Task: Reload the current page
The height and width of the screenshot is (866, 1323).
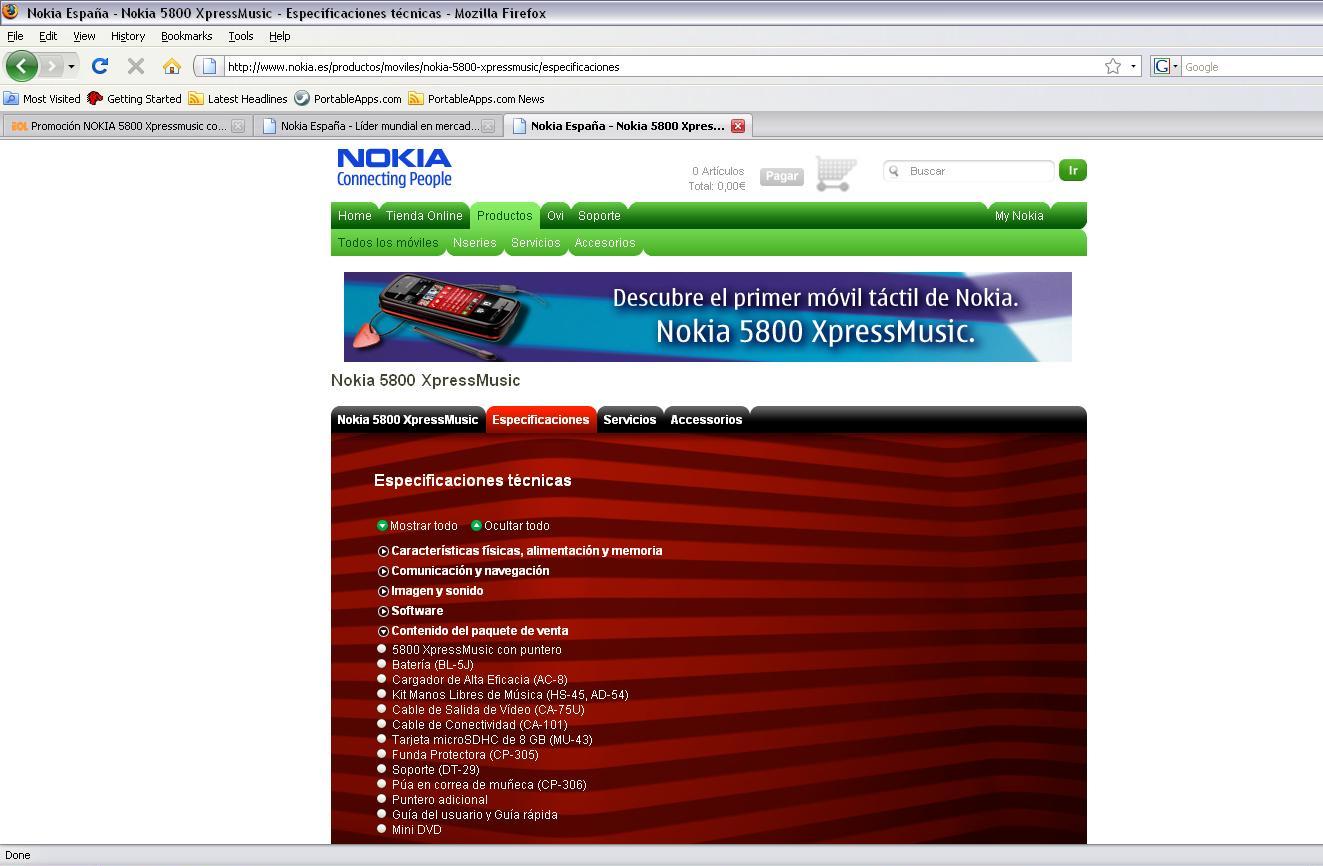Action: [99, 66]
